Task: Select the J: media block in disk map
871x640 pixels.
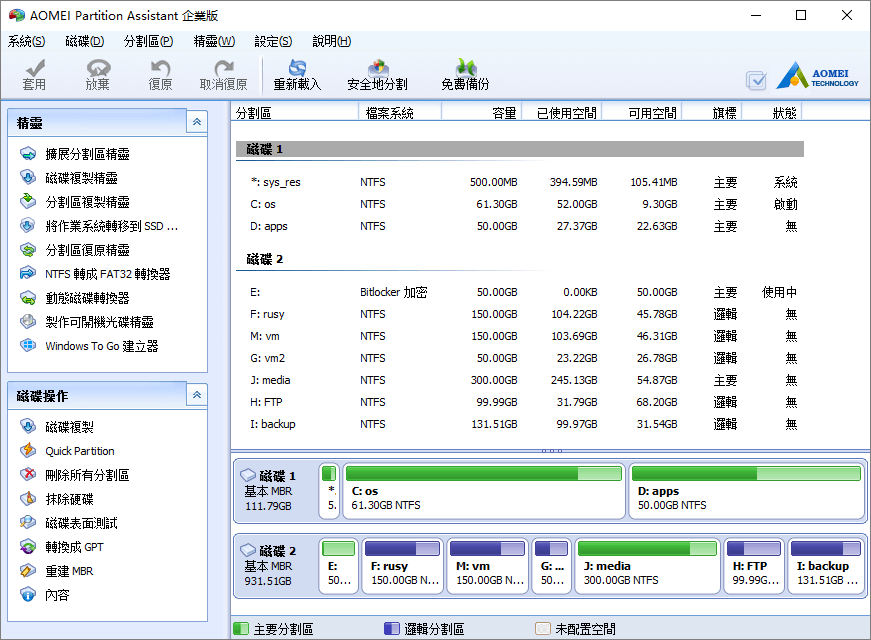Action: [x=647, y=566]
